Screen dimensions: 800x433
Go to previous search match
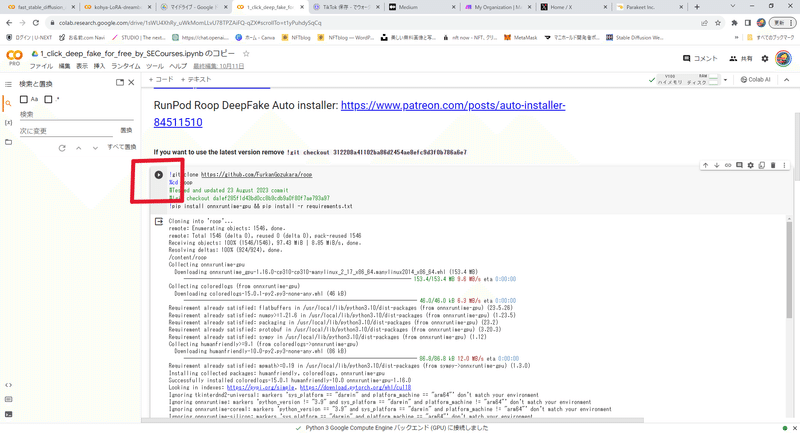(x=79, y=148)
